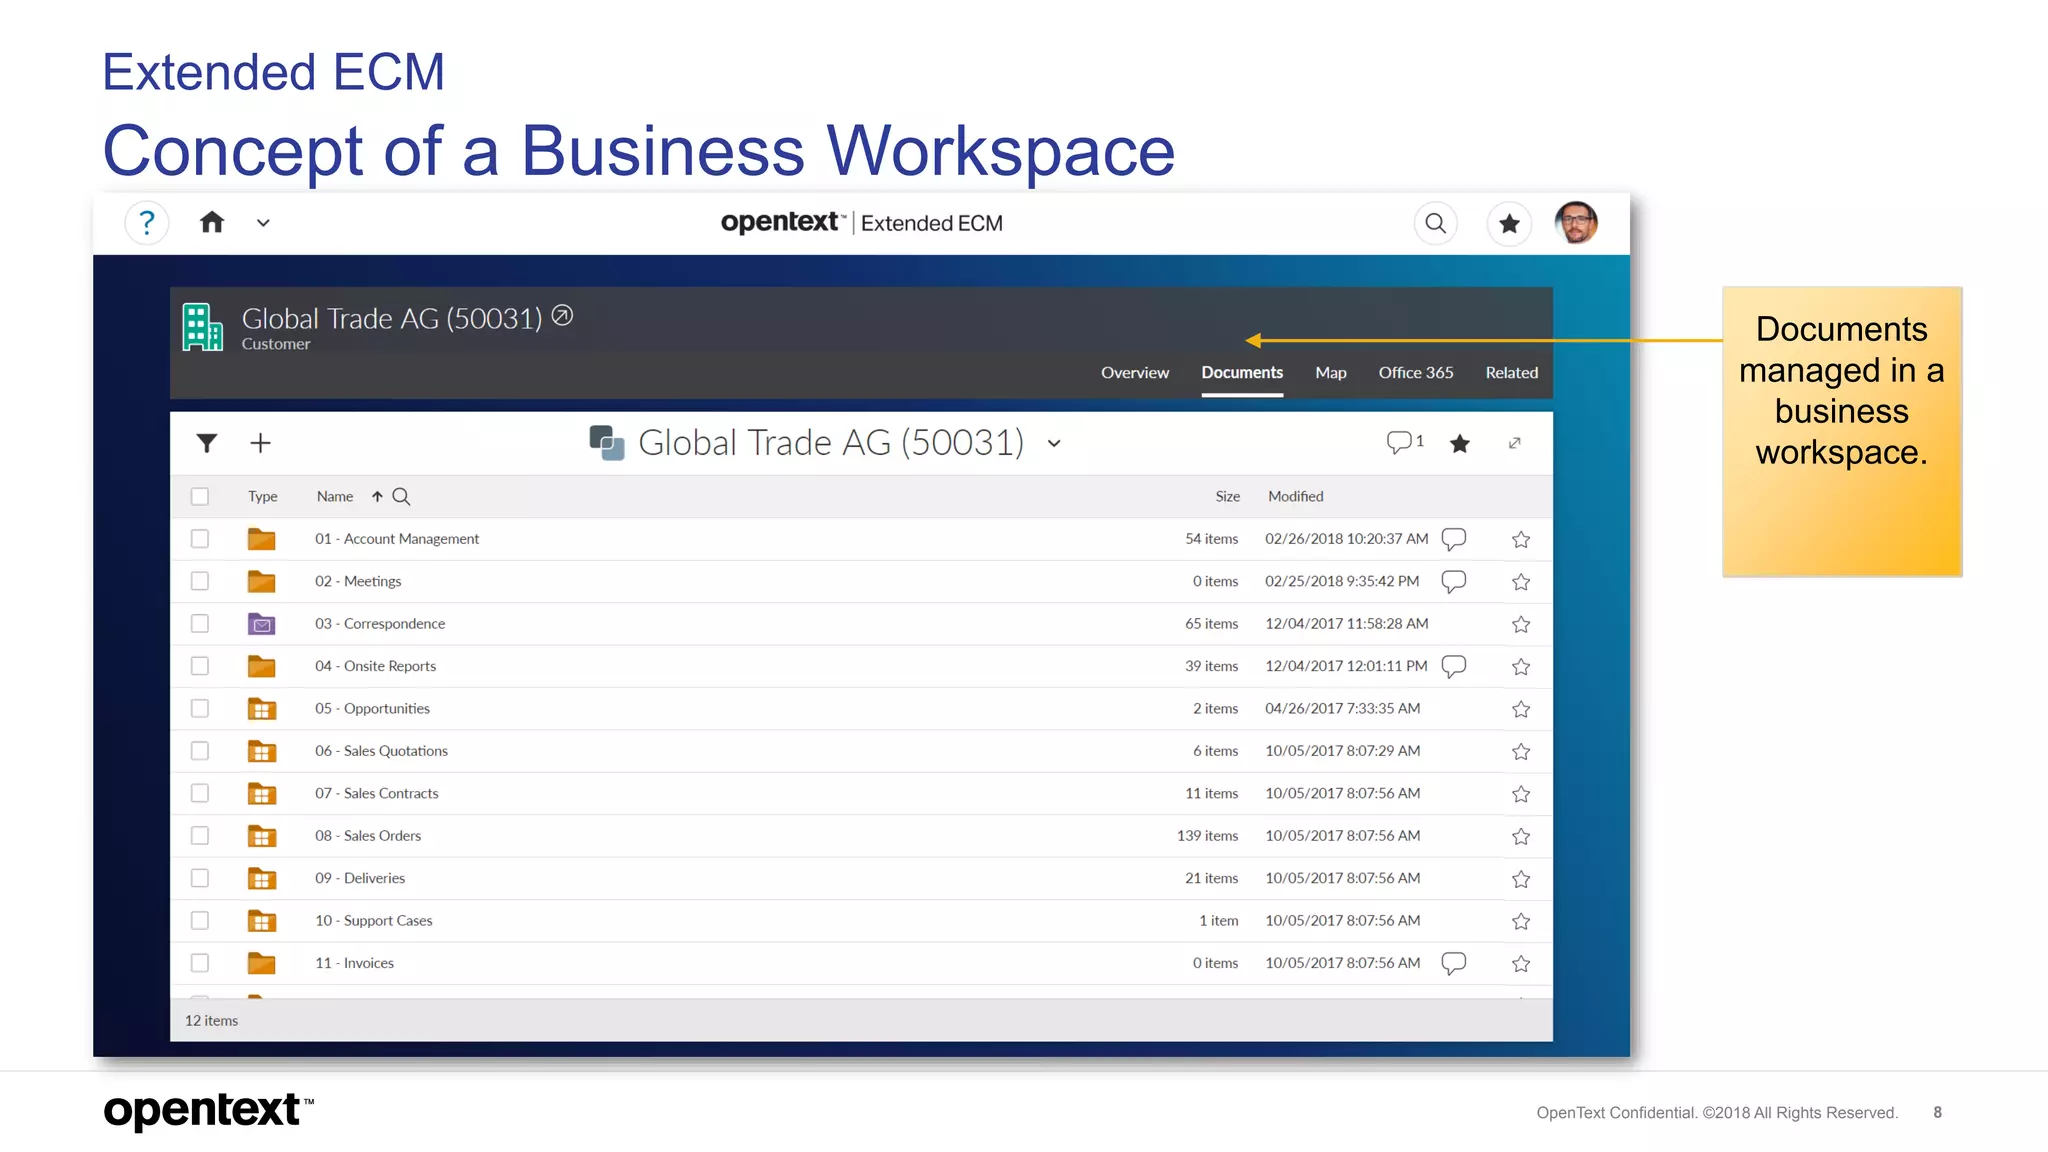Switch to the Office 365 tab
2048x1152 pixels.
pyautogui.click(x=1416, y=372)
